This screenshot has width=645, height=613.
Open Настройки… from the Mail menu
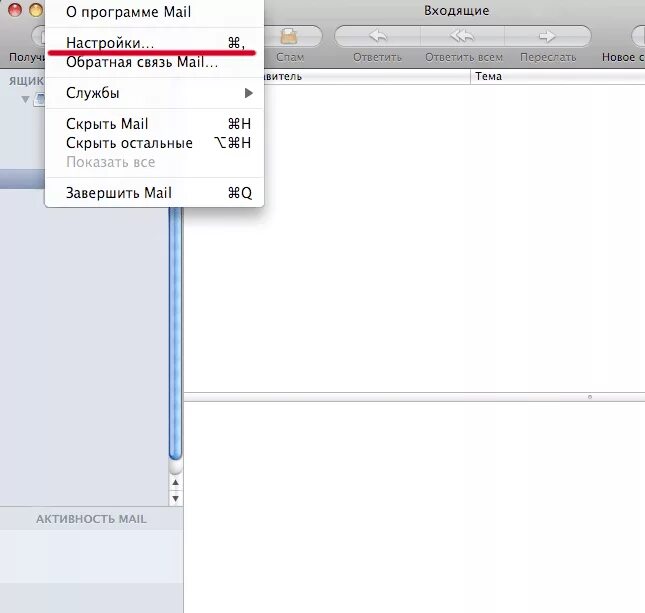coord(154,43)
